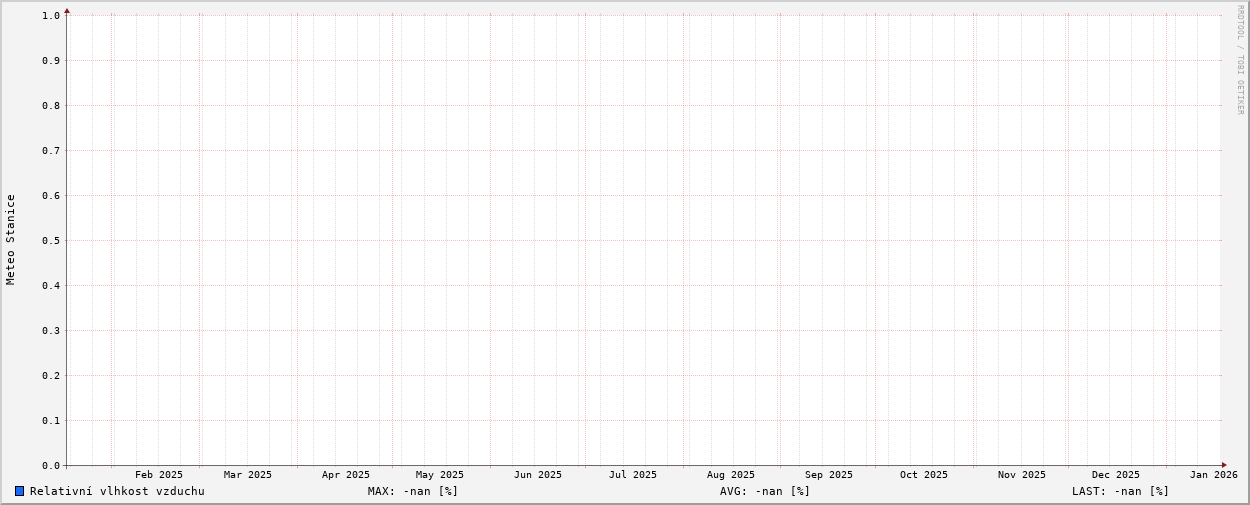Click the Feb 2025 x-axis label

coord(159,475)
